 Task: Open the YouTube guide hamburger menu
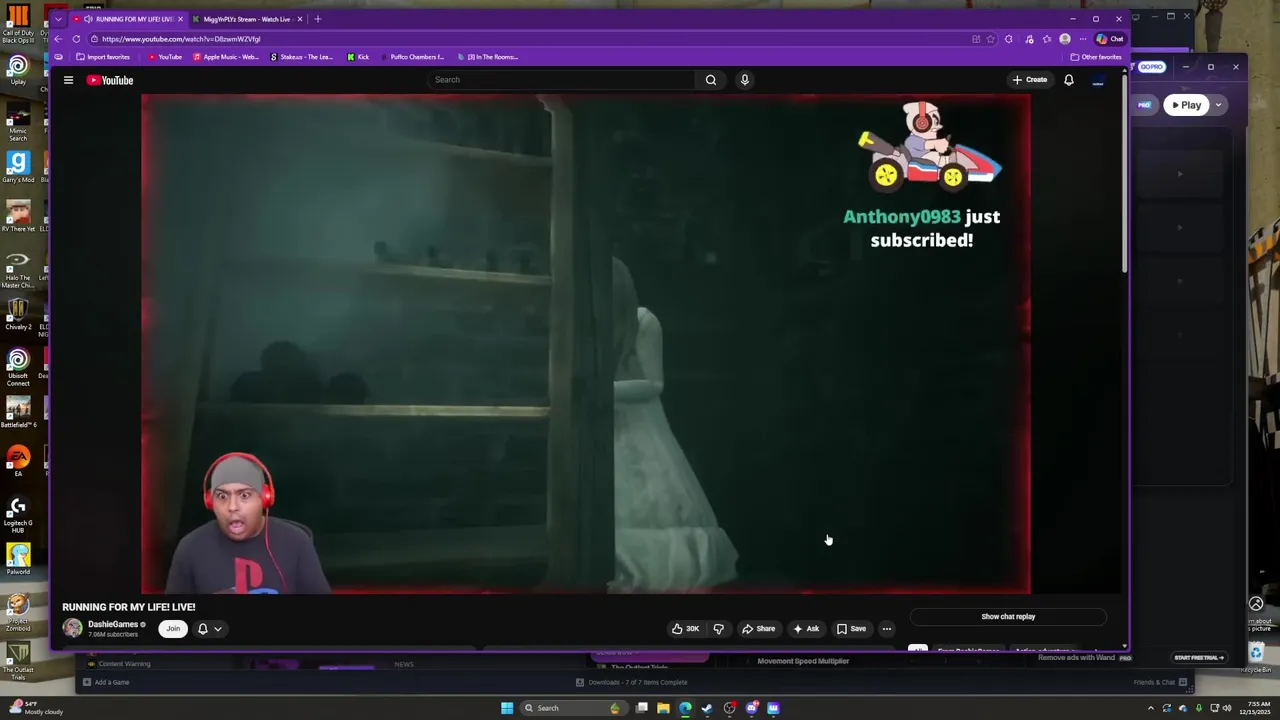(68, 80)
